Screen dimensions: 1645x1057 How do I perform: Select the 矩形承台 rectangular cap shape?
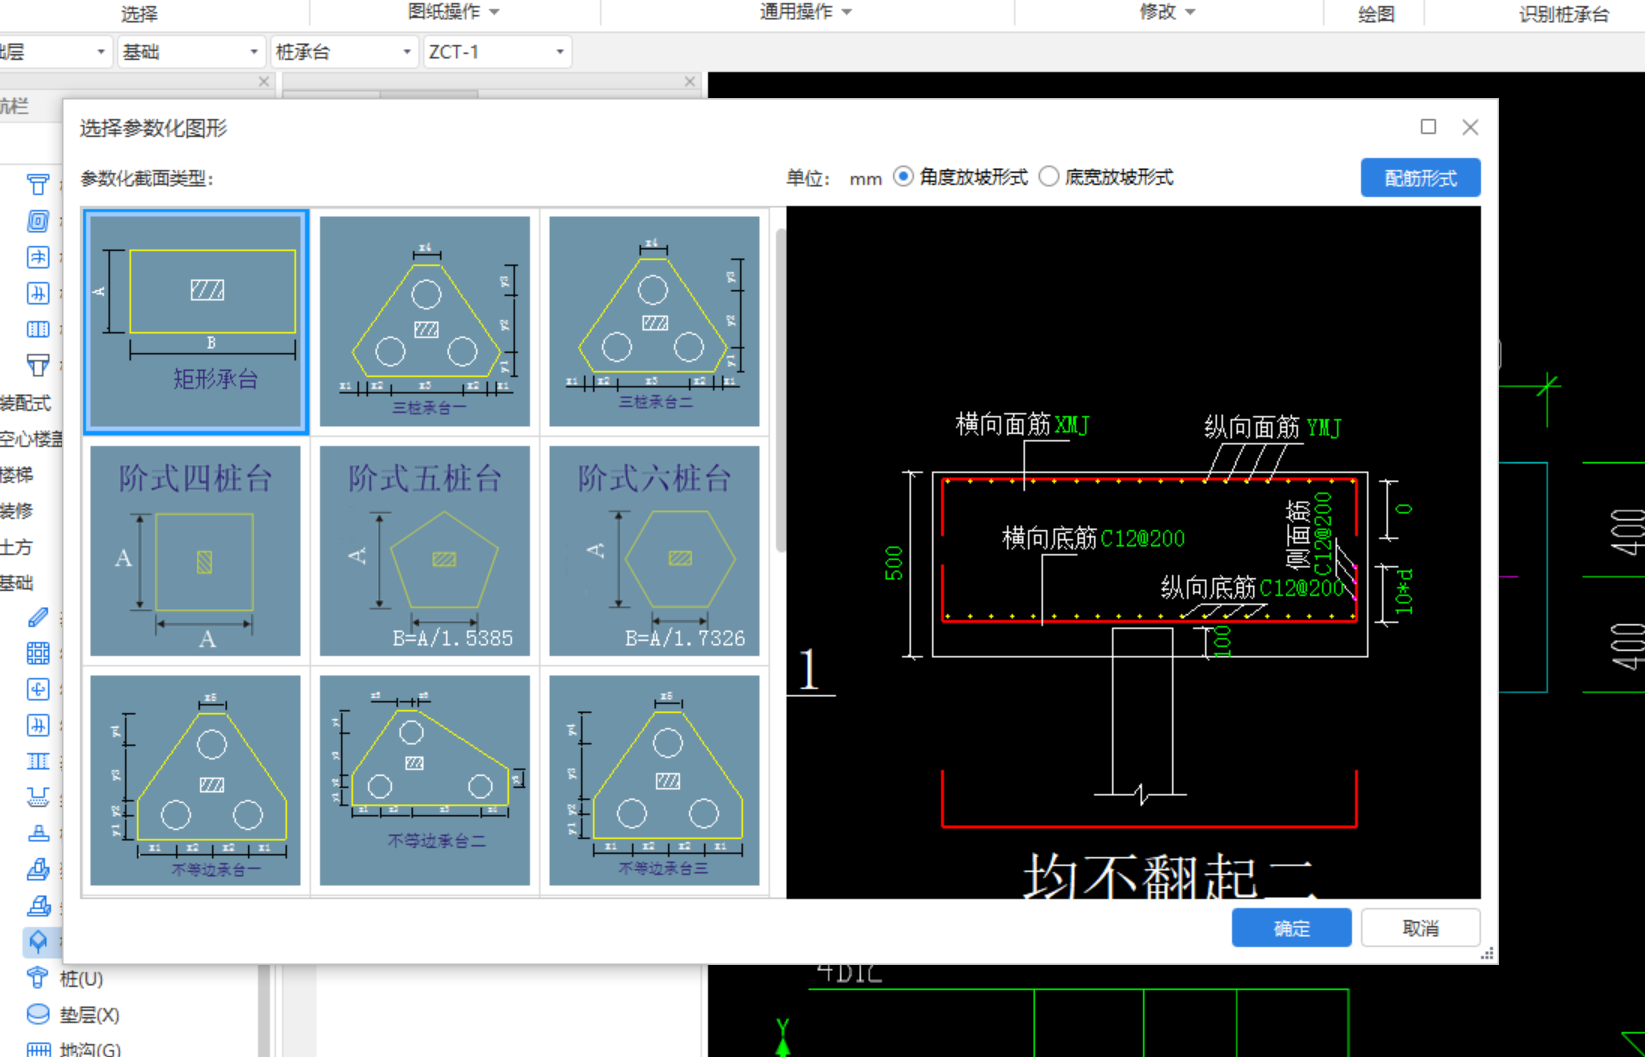tap(196, 322)
